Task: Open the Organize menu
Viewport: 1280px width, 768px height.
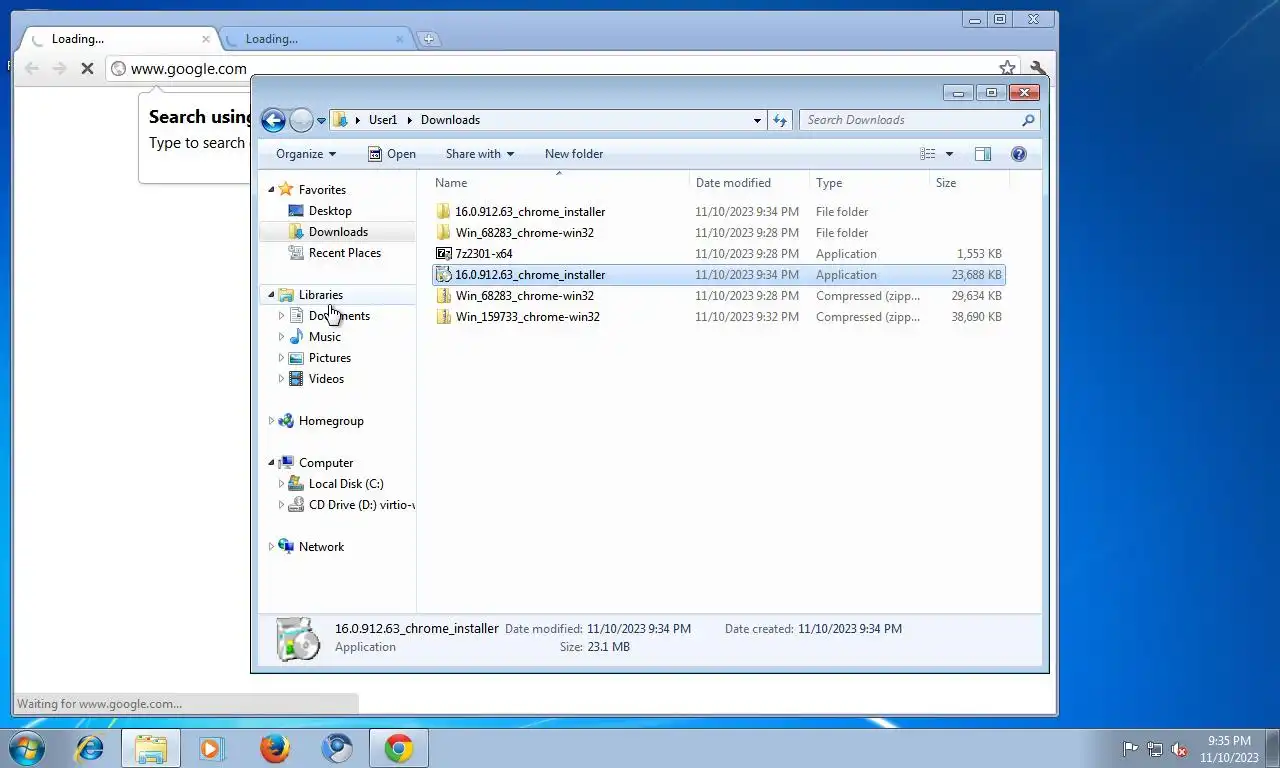Action: (x=306, y=154)
